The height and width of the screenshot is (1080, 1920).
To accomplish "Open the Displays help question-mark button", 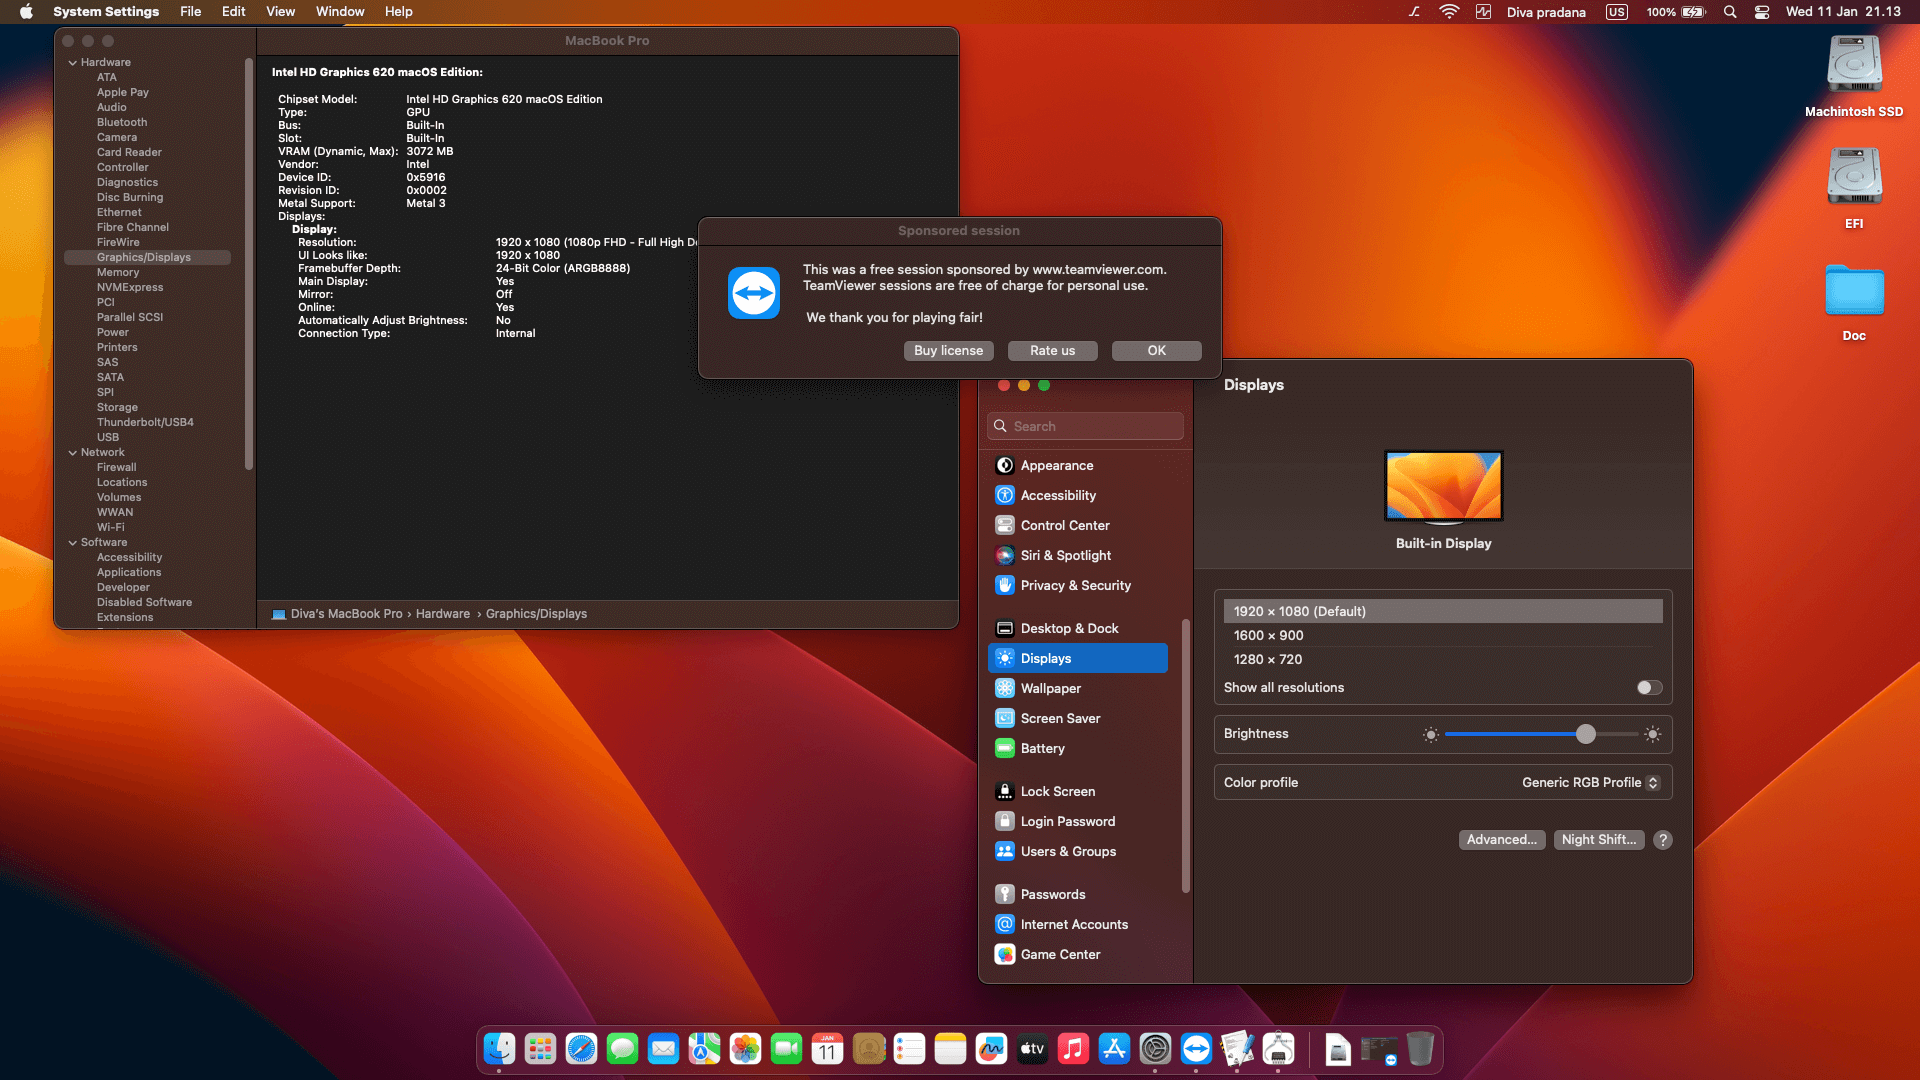I will point(1663,840).
